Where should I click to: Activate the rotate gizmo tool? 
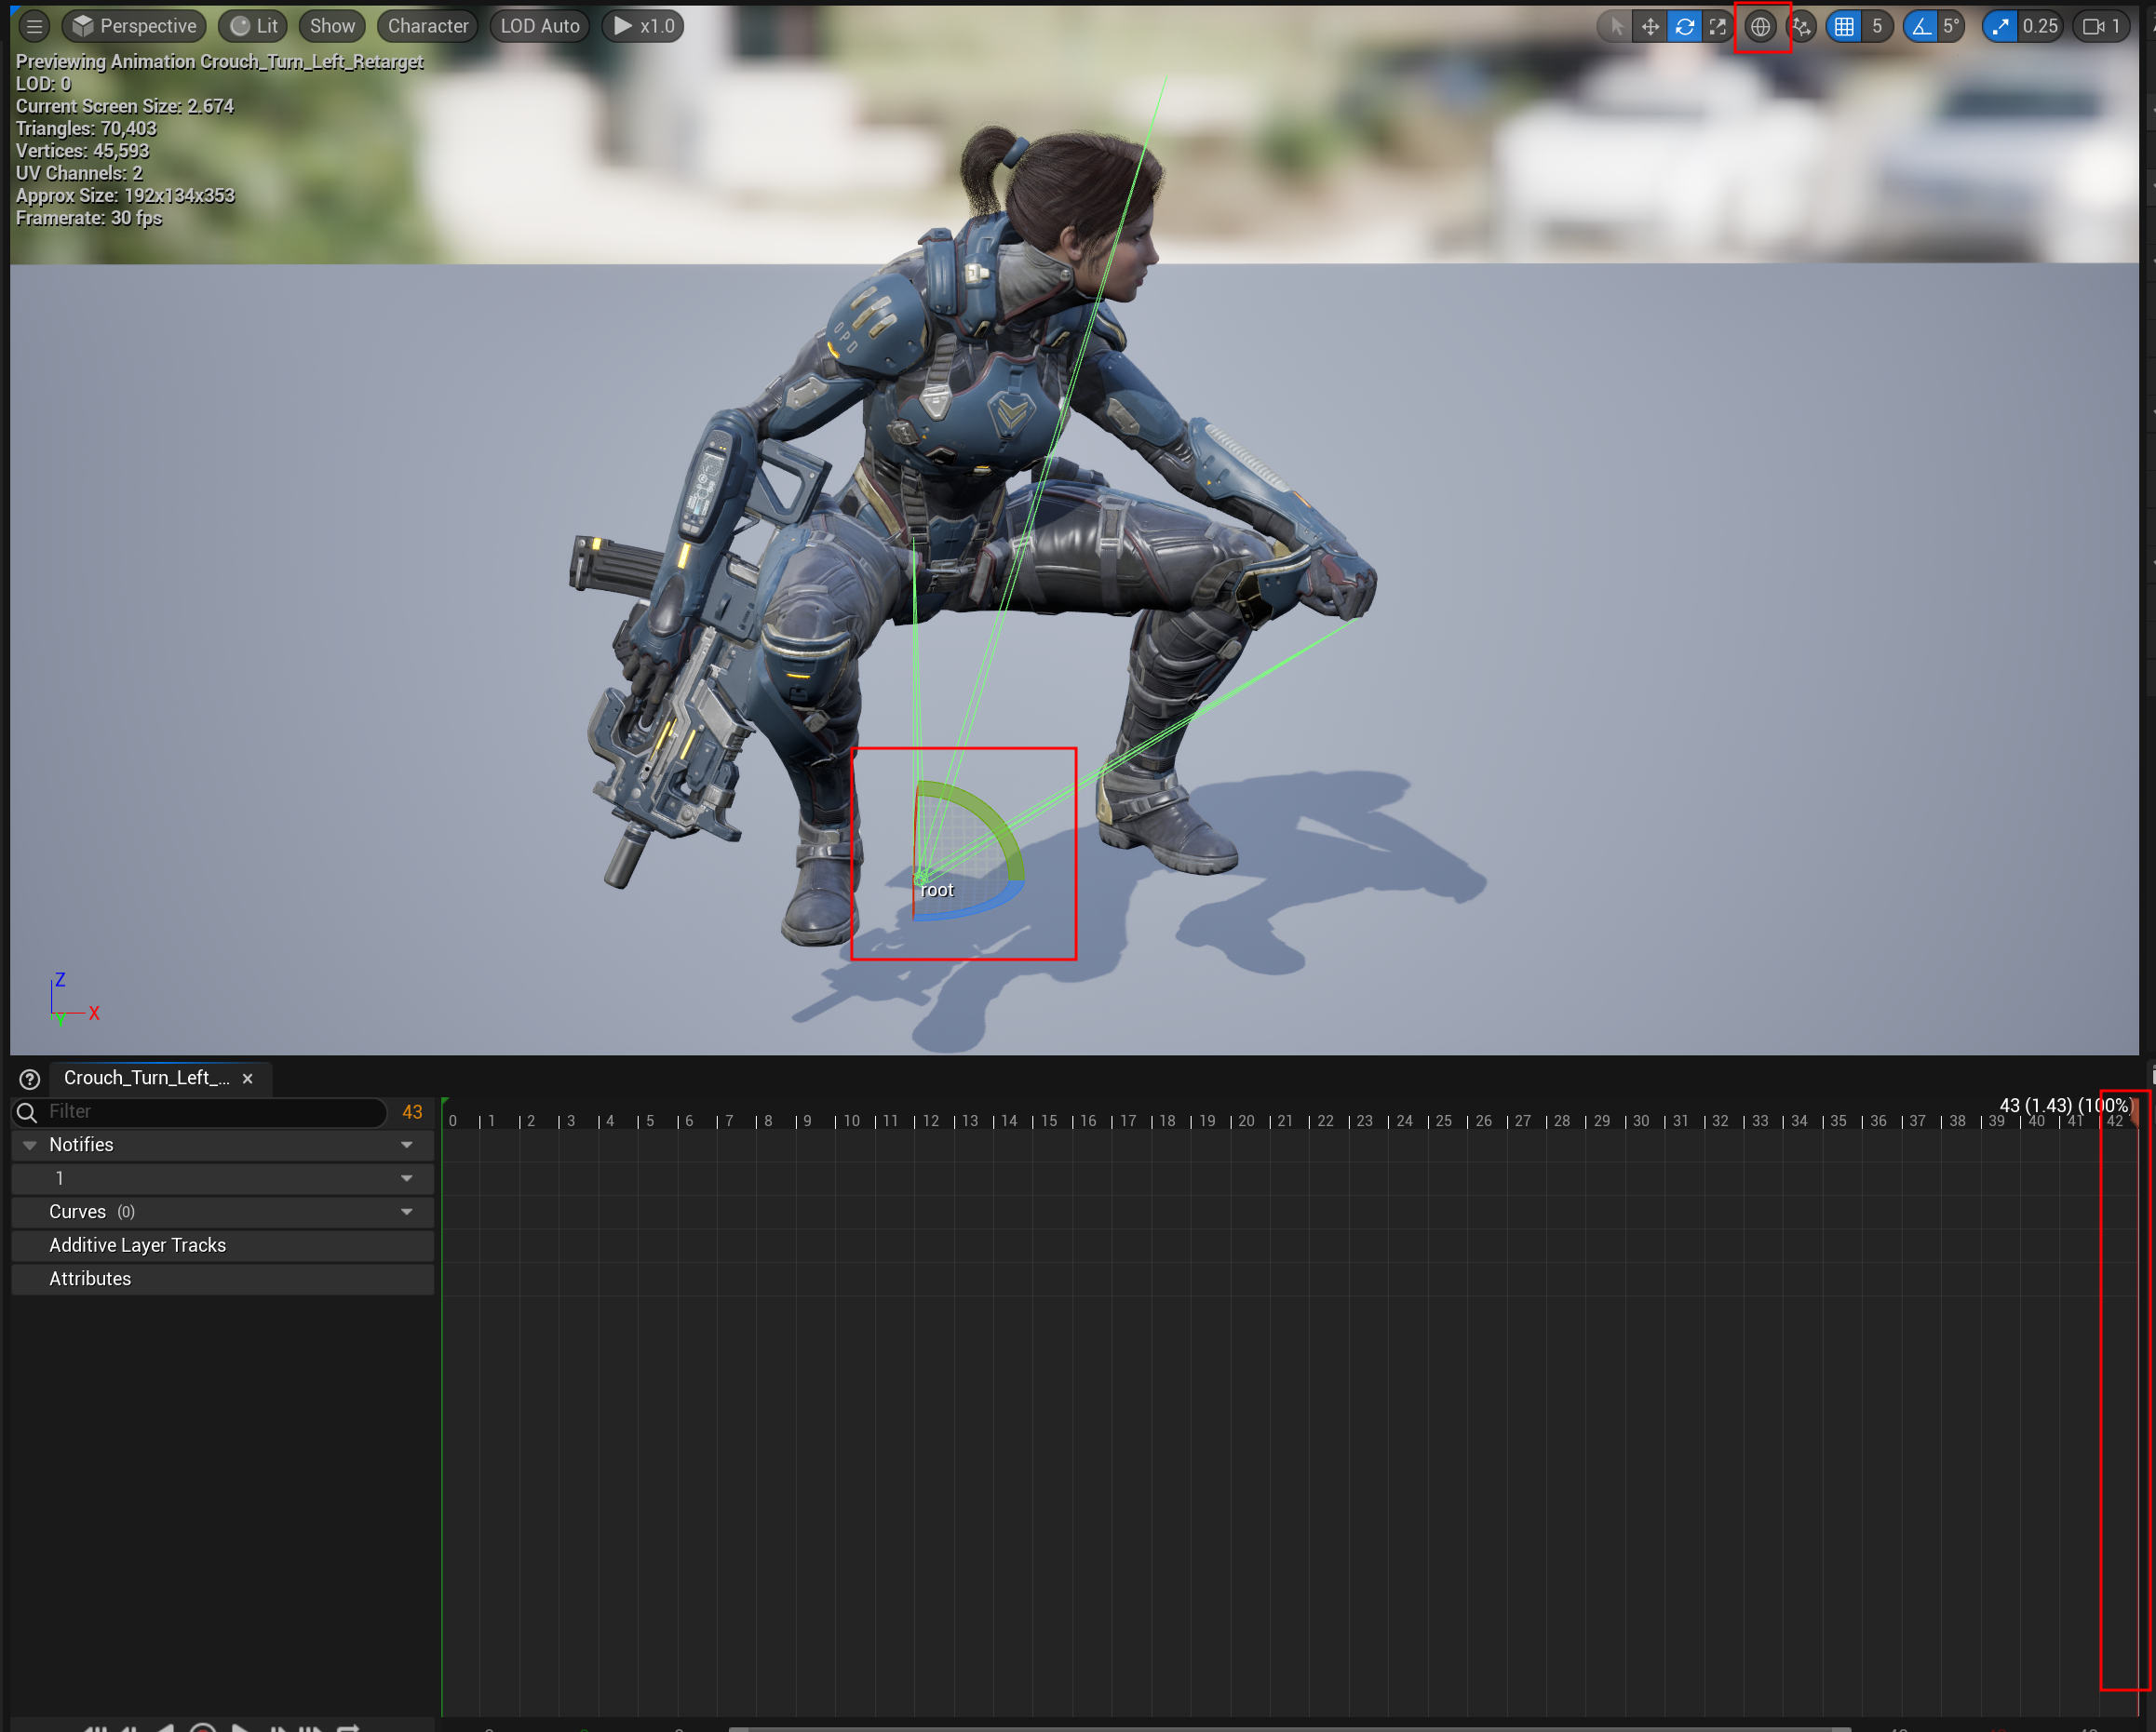pyautogui.click(x=1684, y=27)
